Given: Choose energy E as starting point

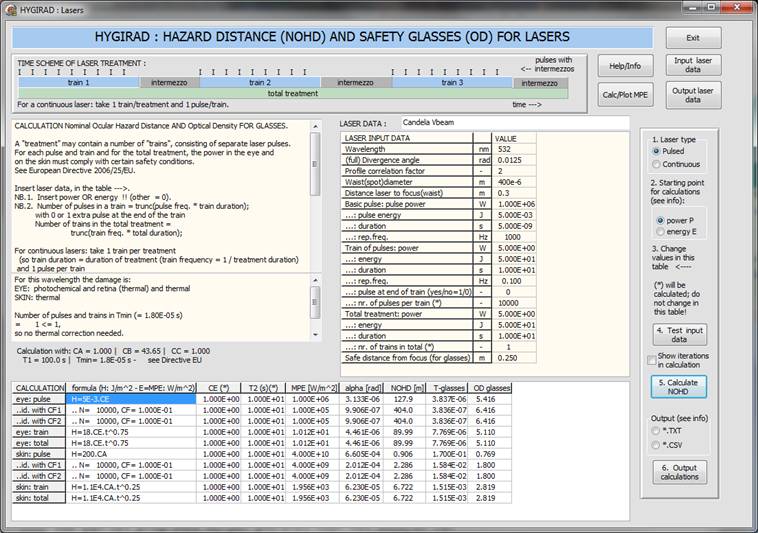Looking at the screenshot, I should (x=660, y=232).
